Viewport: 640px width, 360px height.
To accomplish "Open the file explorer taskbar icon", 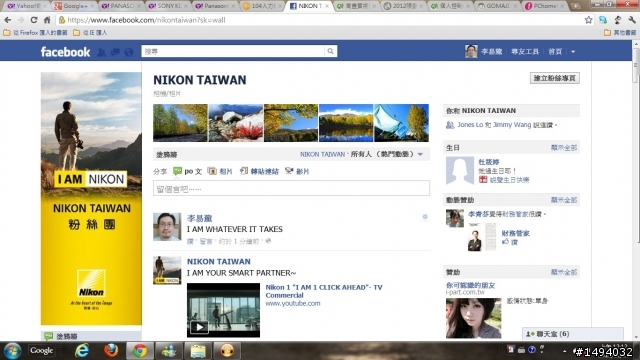I will [198, 351].
